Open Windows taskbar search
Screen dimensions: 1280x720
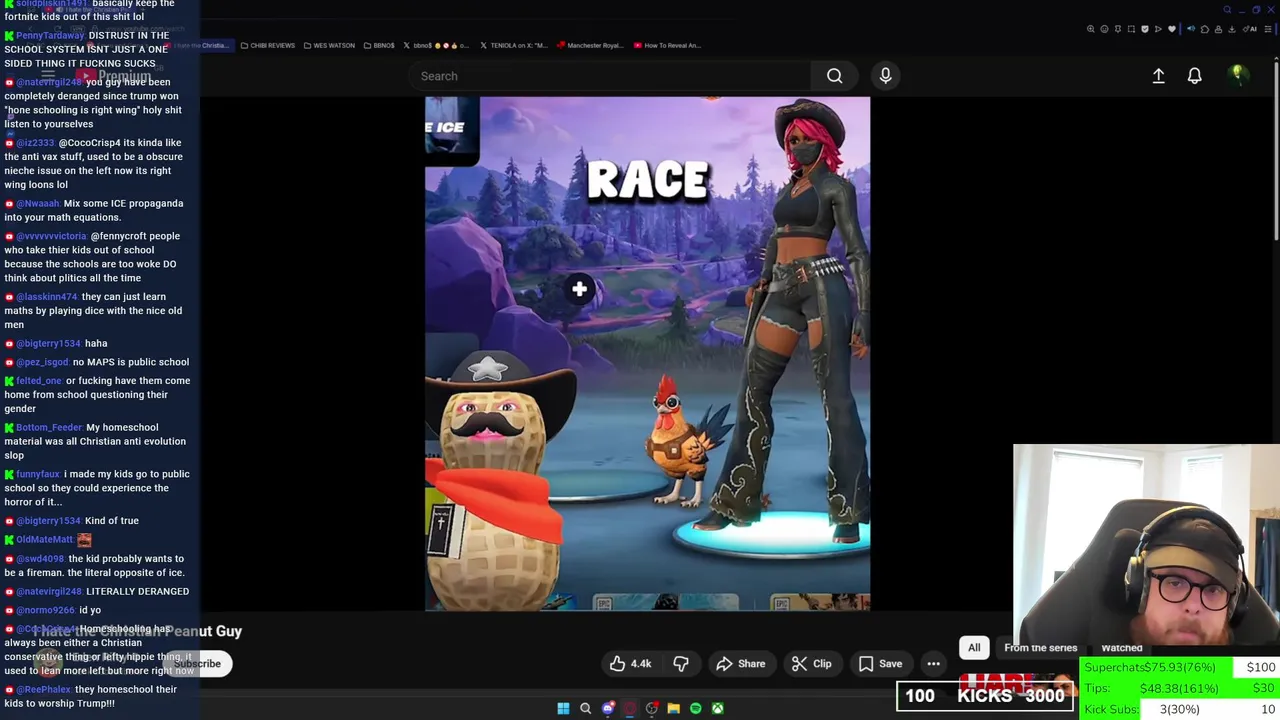(x=585, y=708)
